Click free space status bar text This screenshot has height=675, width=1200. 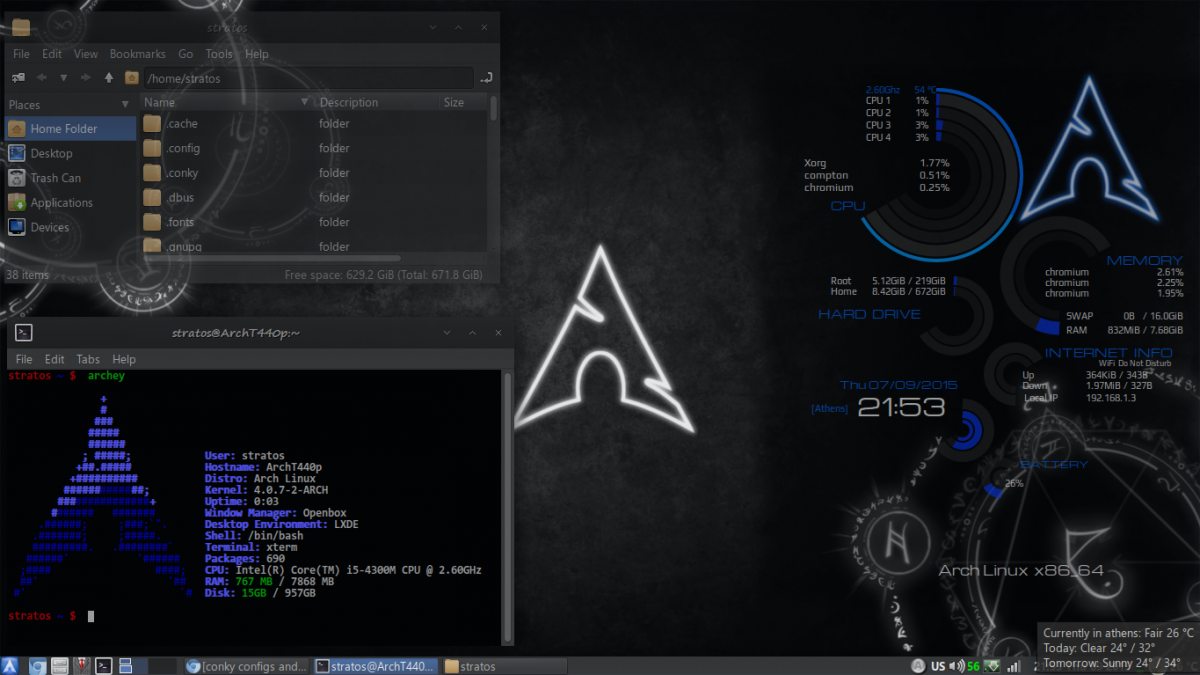tap(383, 274)
